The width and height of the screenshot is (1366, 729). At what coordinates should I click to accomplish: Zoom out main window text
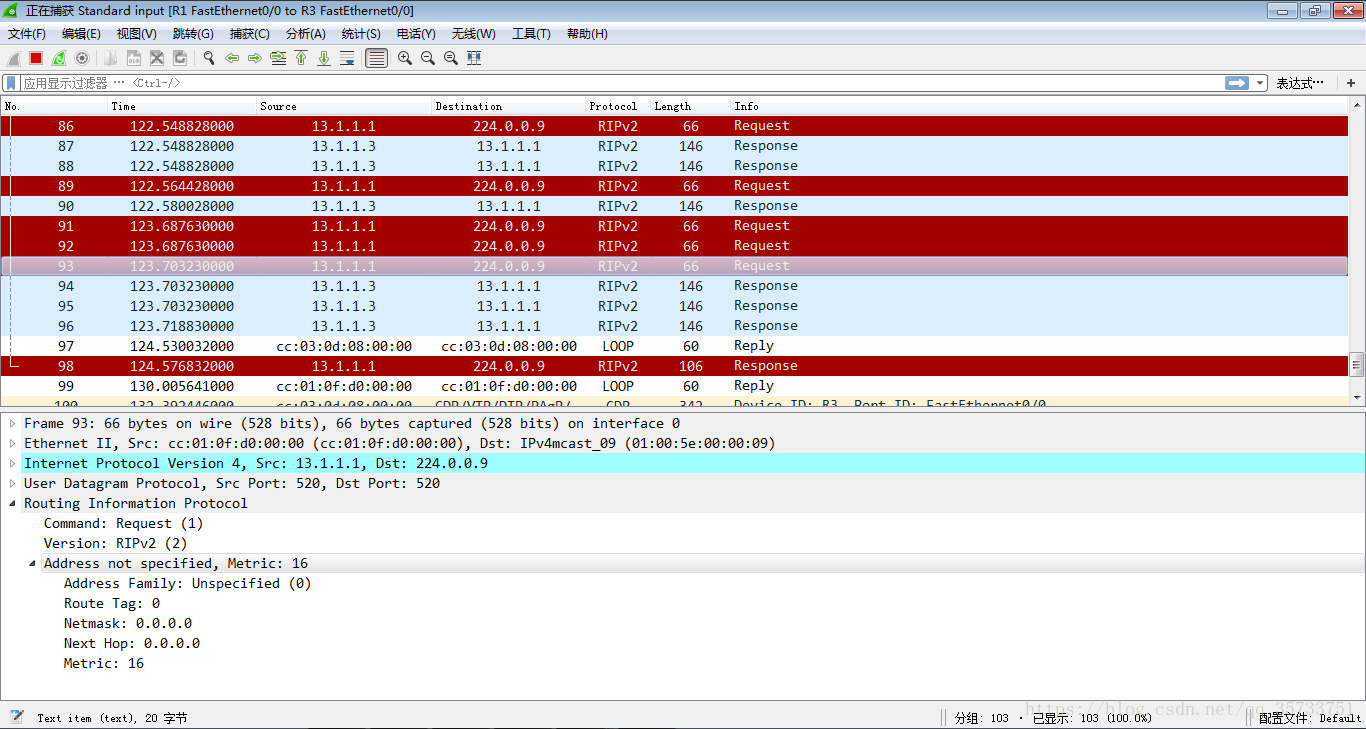coord(428,58)
